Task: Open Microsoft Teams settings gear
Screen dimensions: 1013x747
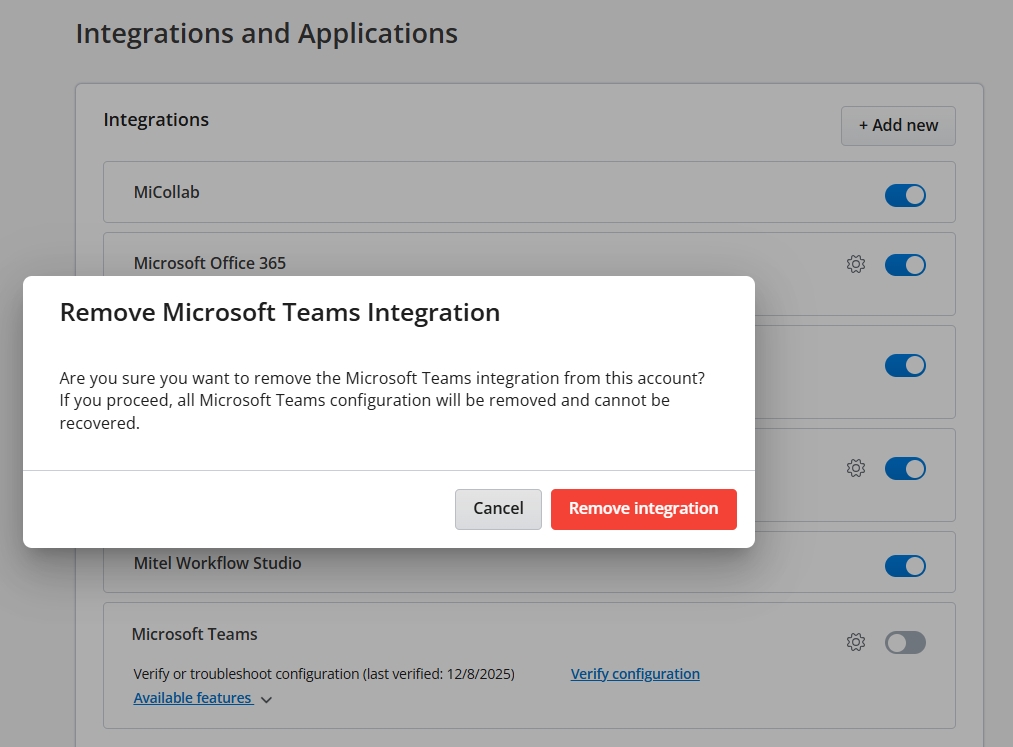Action: (x=856, y=642)
